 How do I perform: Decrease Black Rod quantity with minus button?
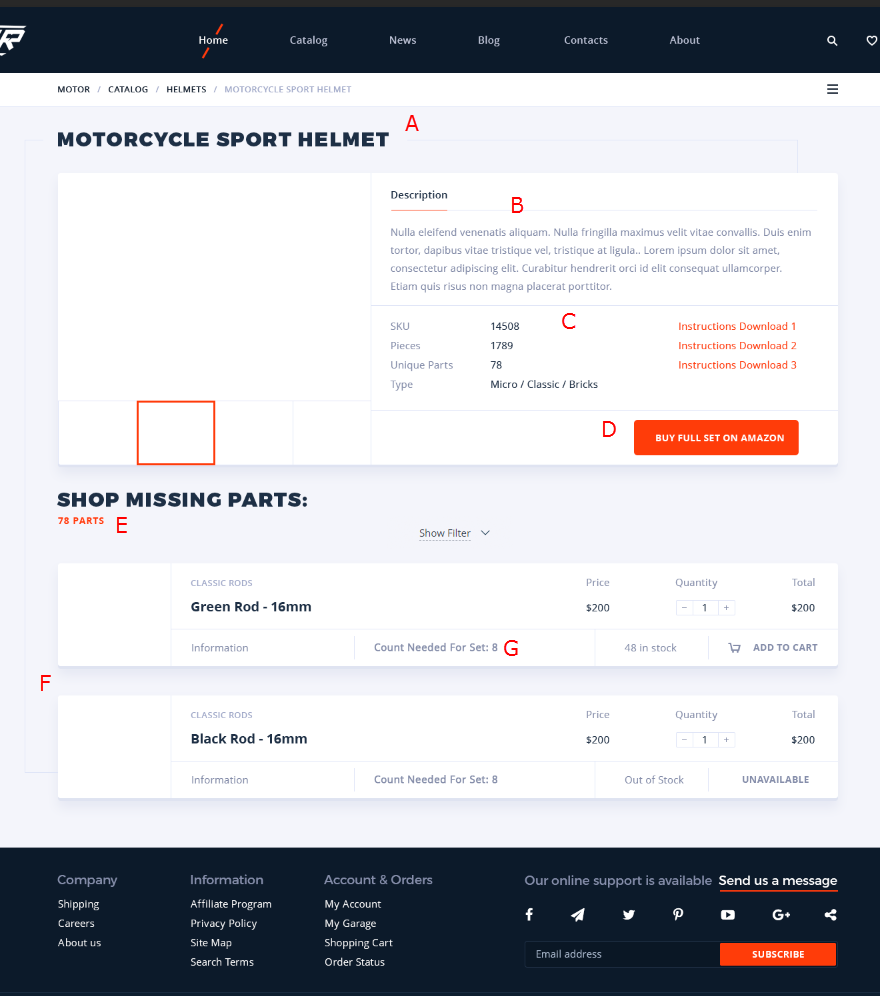[684, 740]
